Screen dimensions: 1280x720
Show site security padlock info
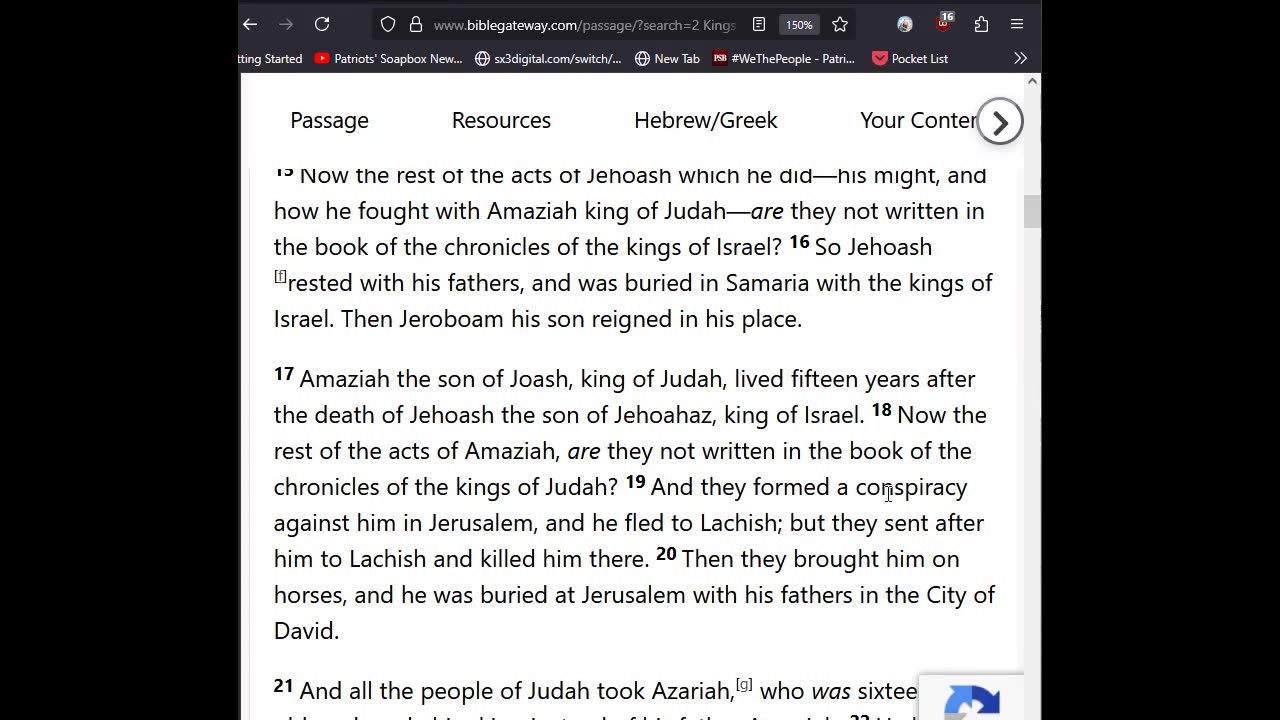[x=416, y=24]
